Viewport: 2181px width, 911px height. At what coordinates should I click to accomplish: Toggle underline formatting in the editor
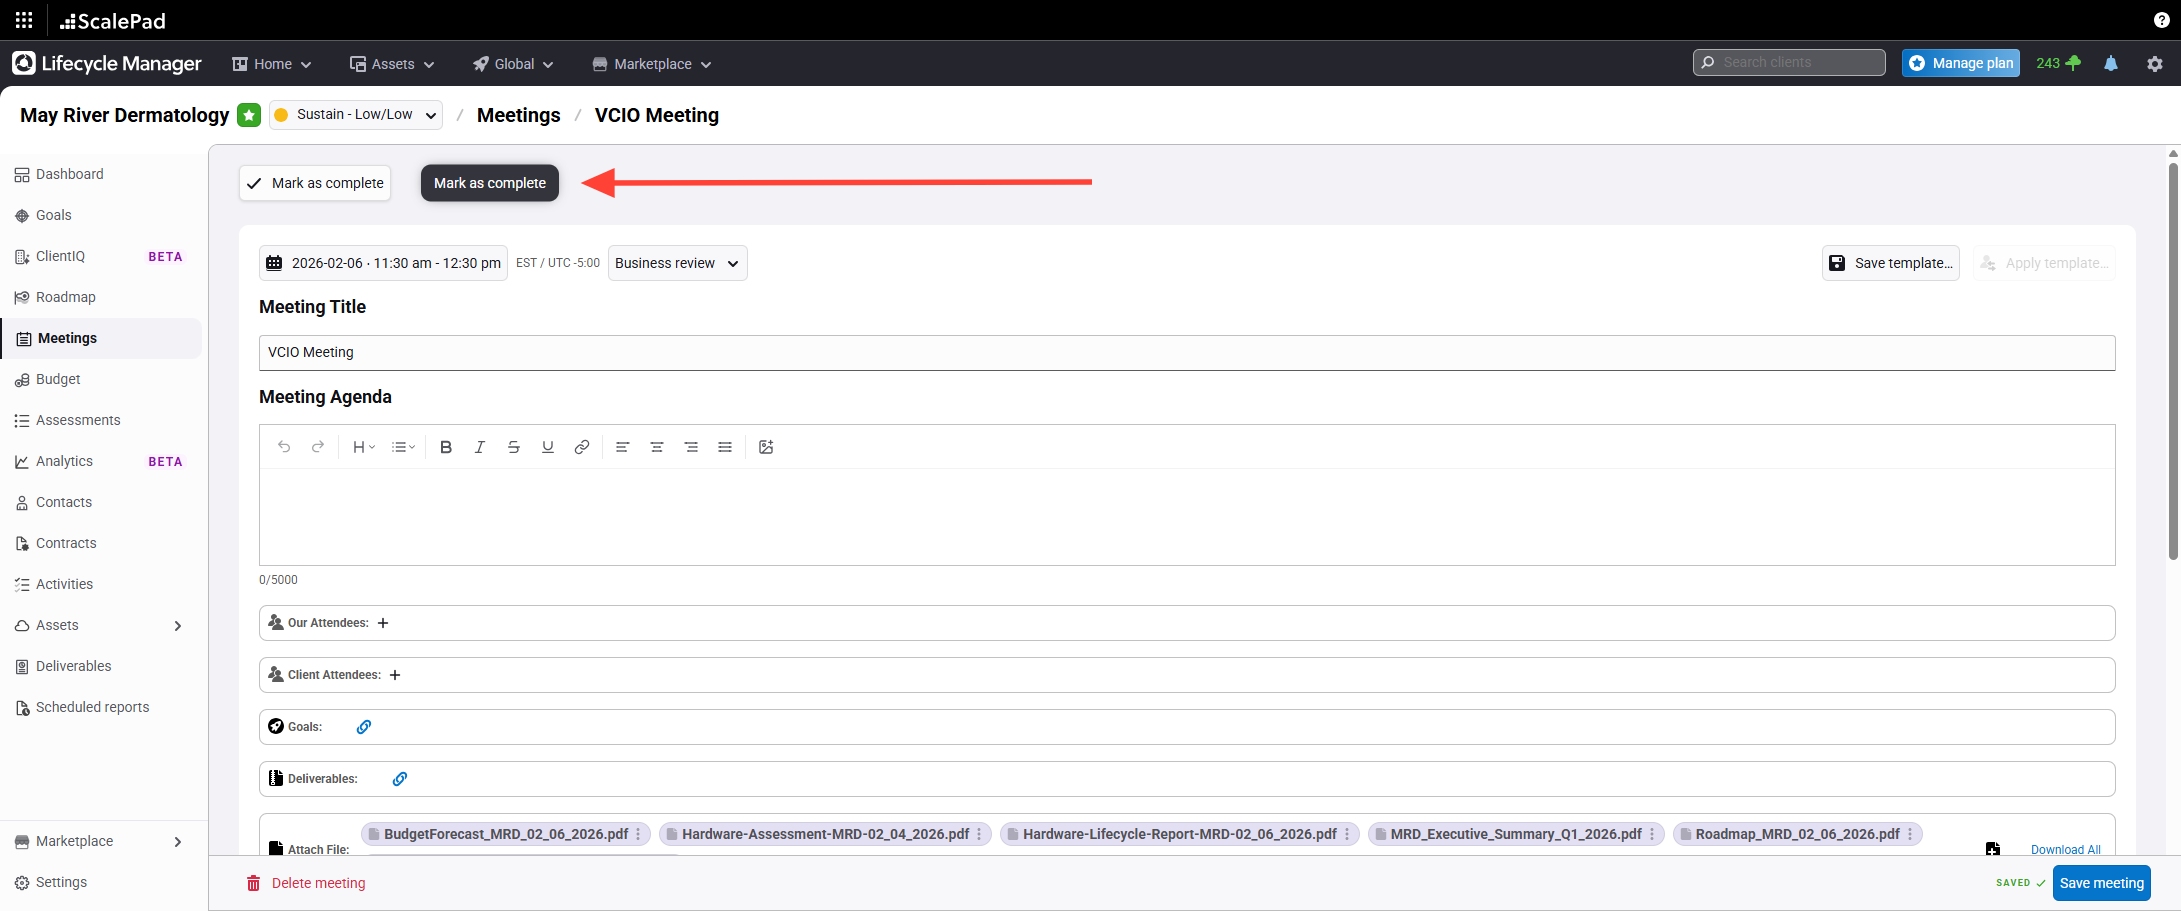click(x=548, y=447)
